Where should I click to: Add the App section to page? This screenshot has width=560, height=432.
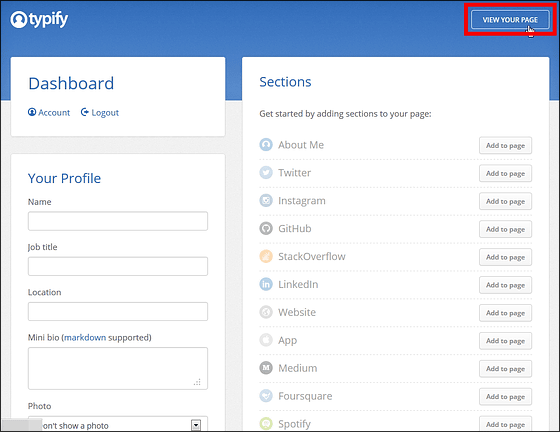[x=505, y=341]
